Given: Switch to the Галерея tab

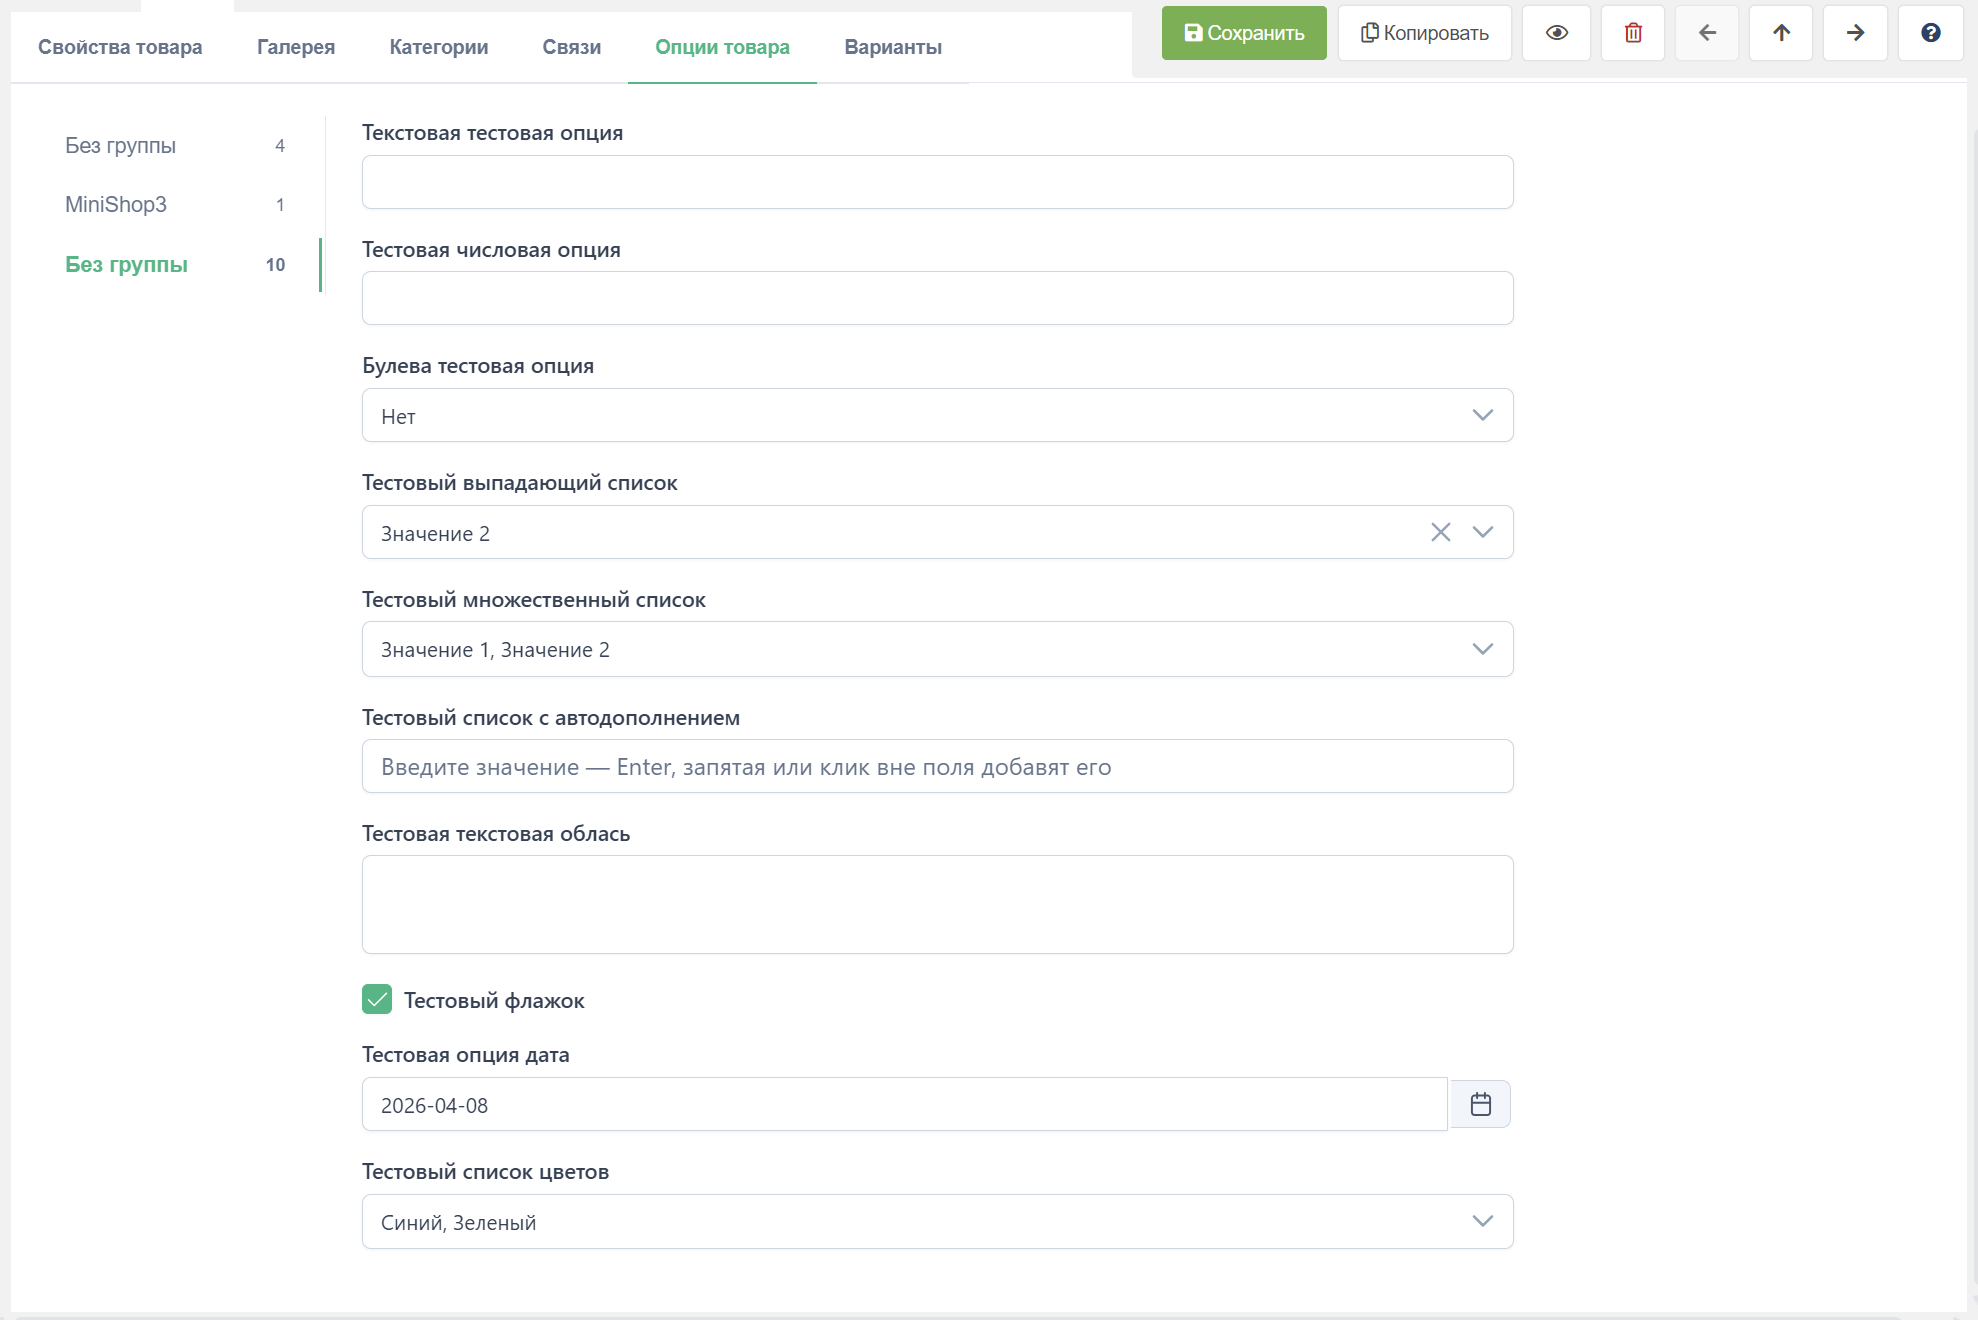Looking at the screenshot, I should click(296, 47).
